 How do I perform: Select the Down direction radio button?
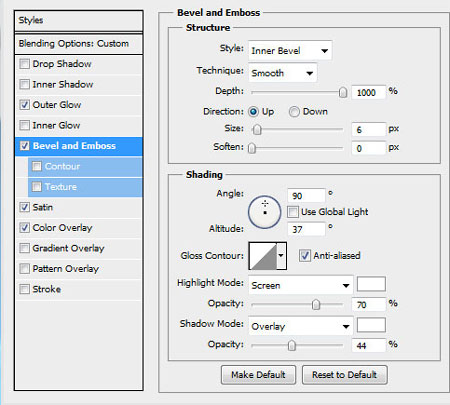coord(294,112)
